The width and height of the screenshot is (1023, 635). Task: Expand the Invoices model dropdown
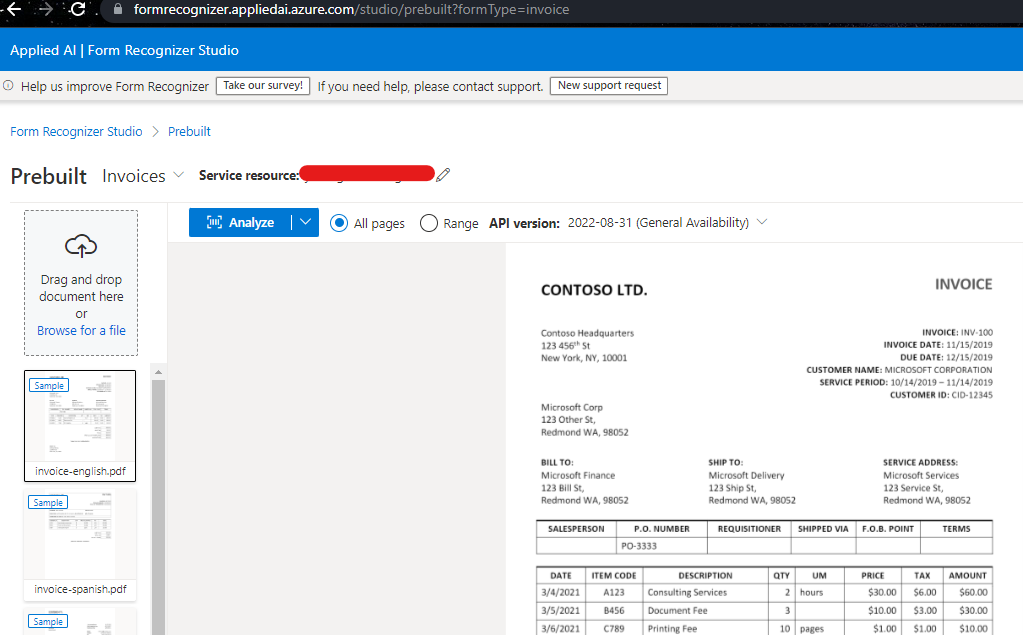(144, 176)
